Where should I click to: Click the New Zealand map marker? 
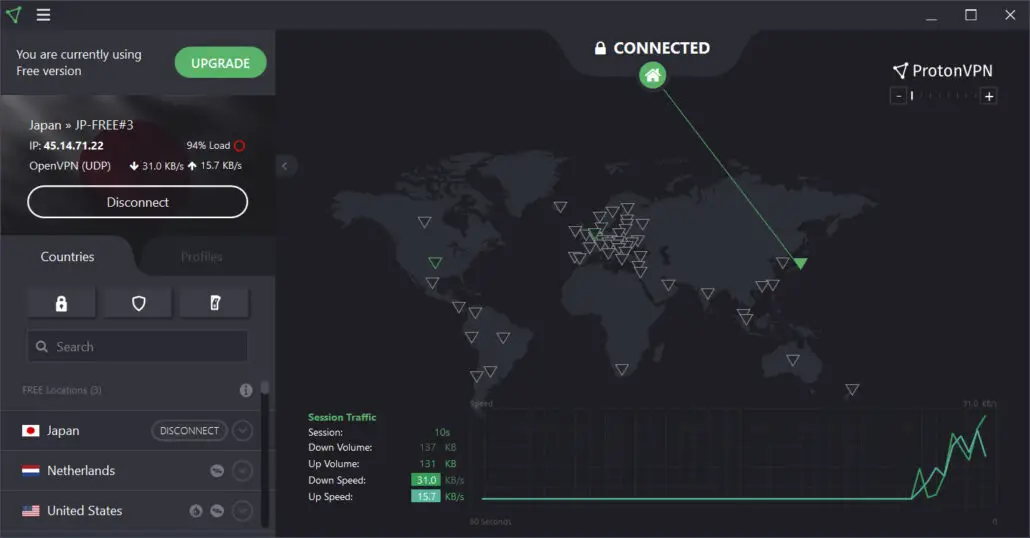[852, 390]
